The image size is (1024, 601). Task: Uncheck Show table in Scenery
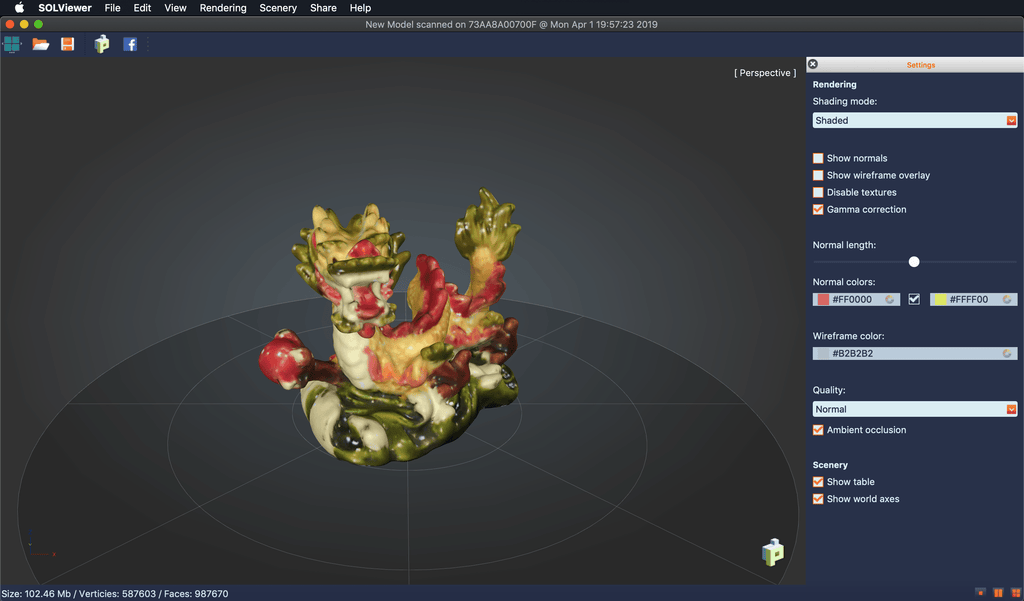[818, 481]
